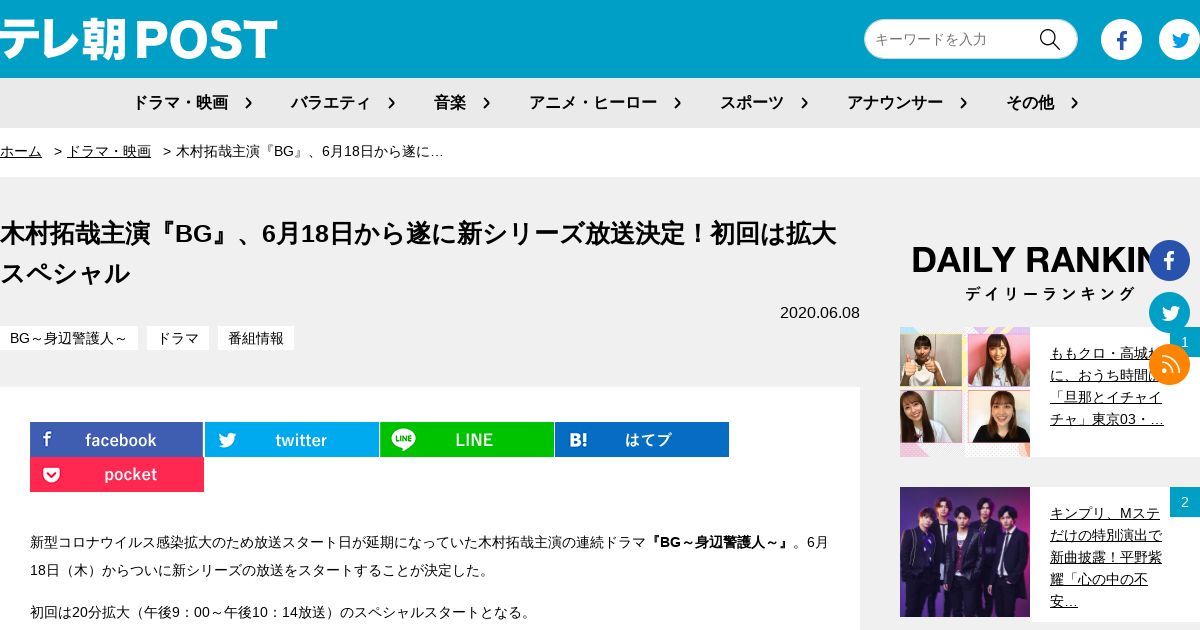Expand chevron next to スポーツ
1200x630 pixels.
coord(804,102)
